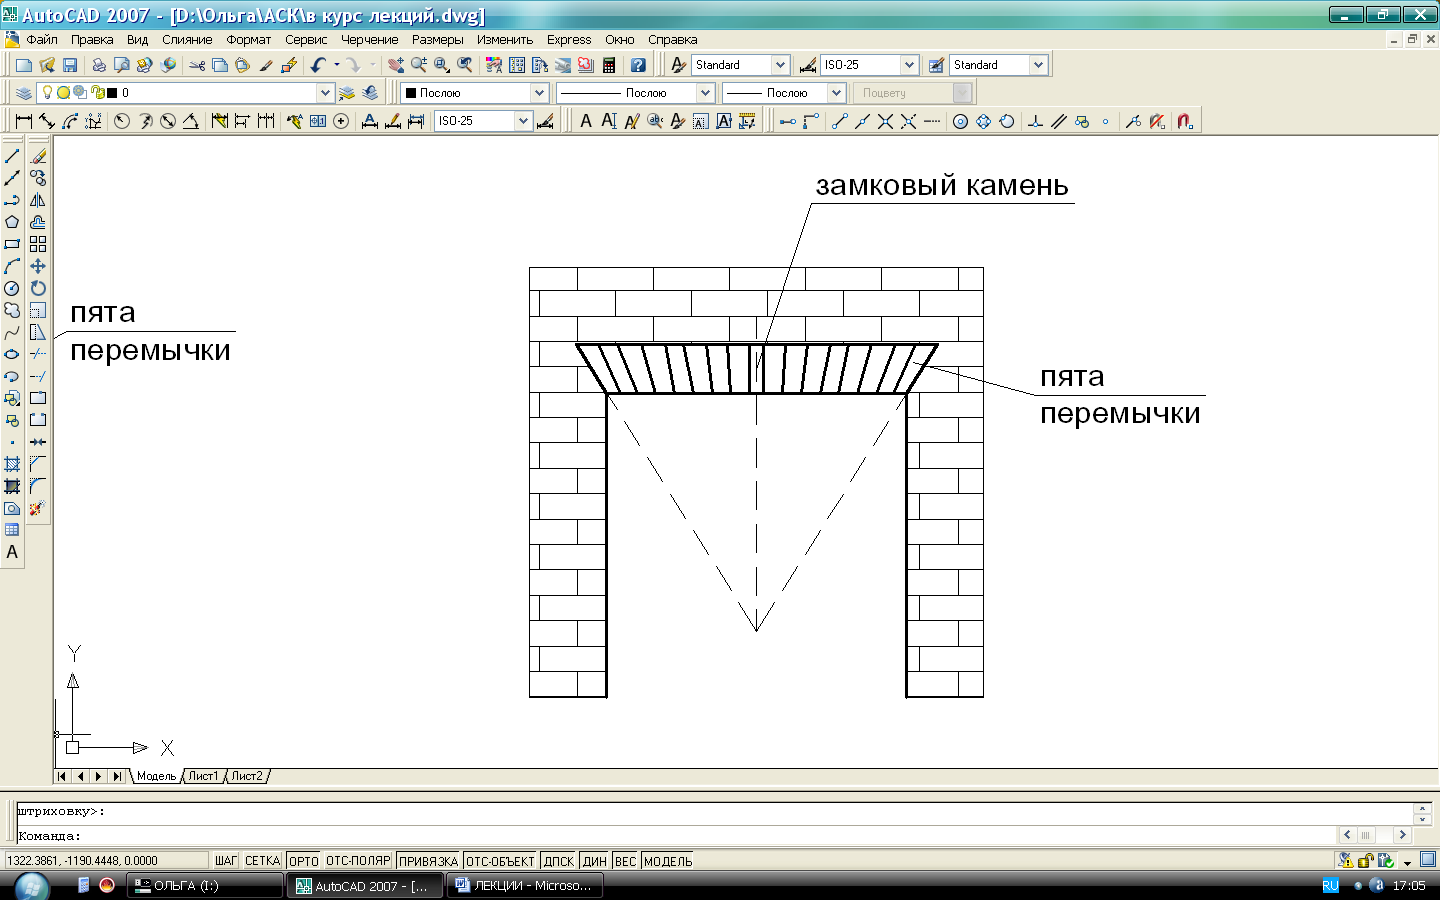
Task: Click the Save file icon
Action: click(70, 65)
